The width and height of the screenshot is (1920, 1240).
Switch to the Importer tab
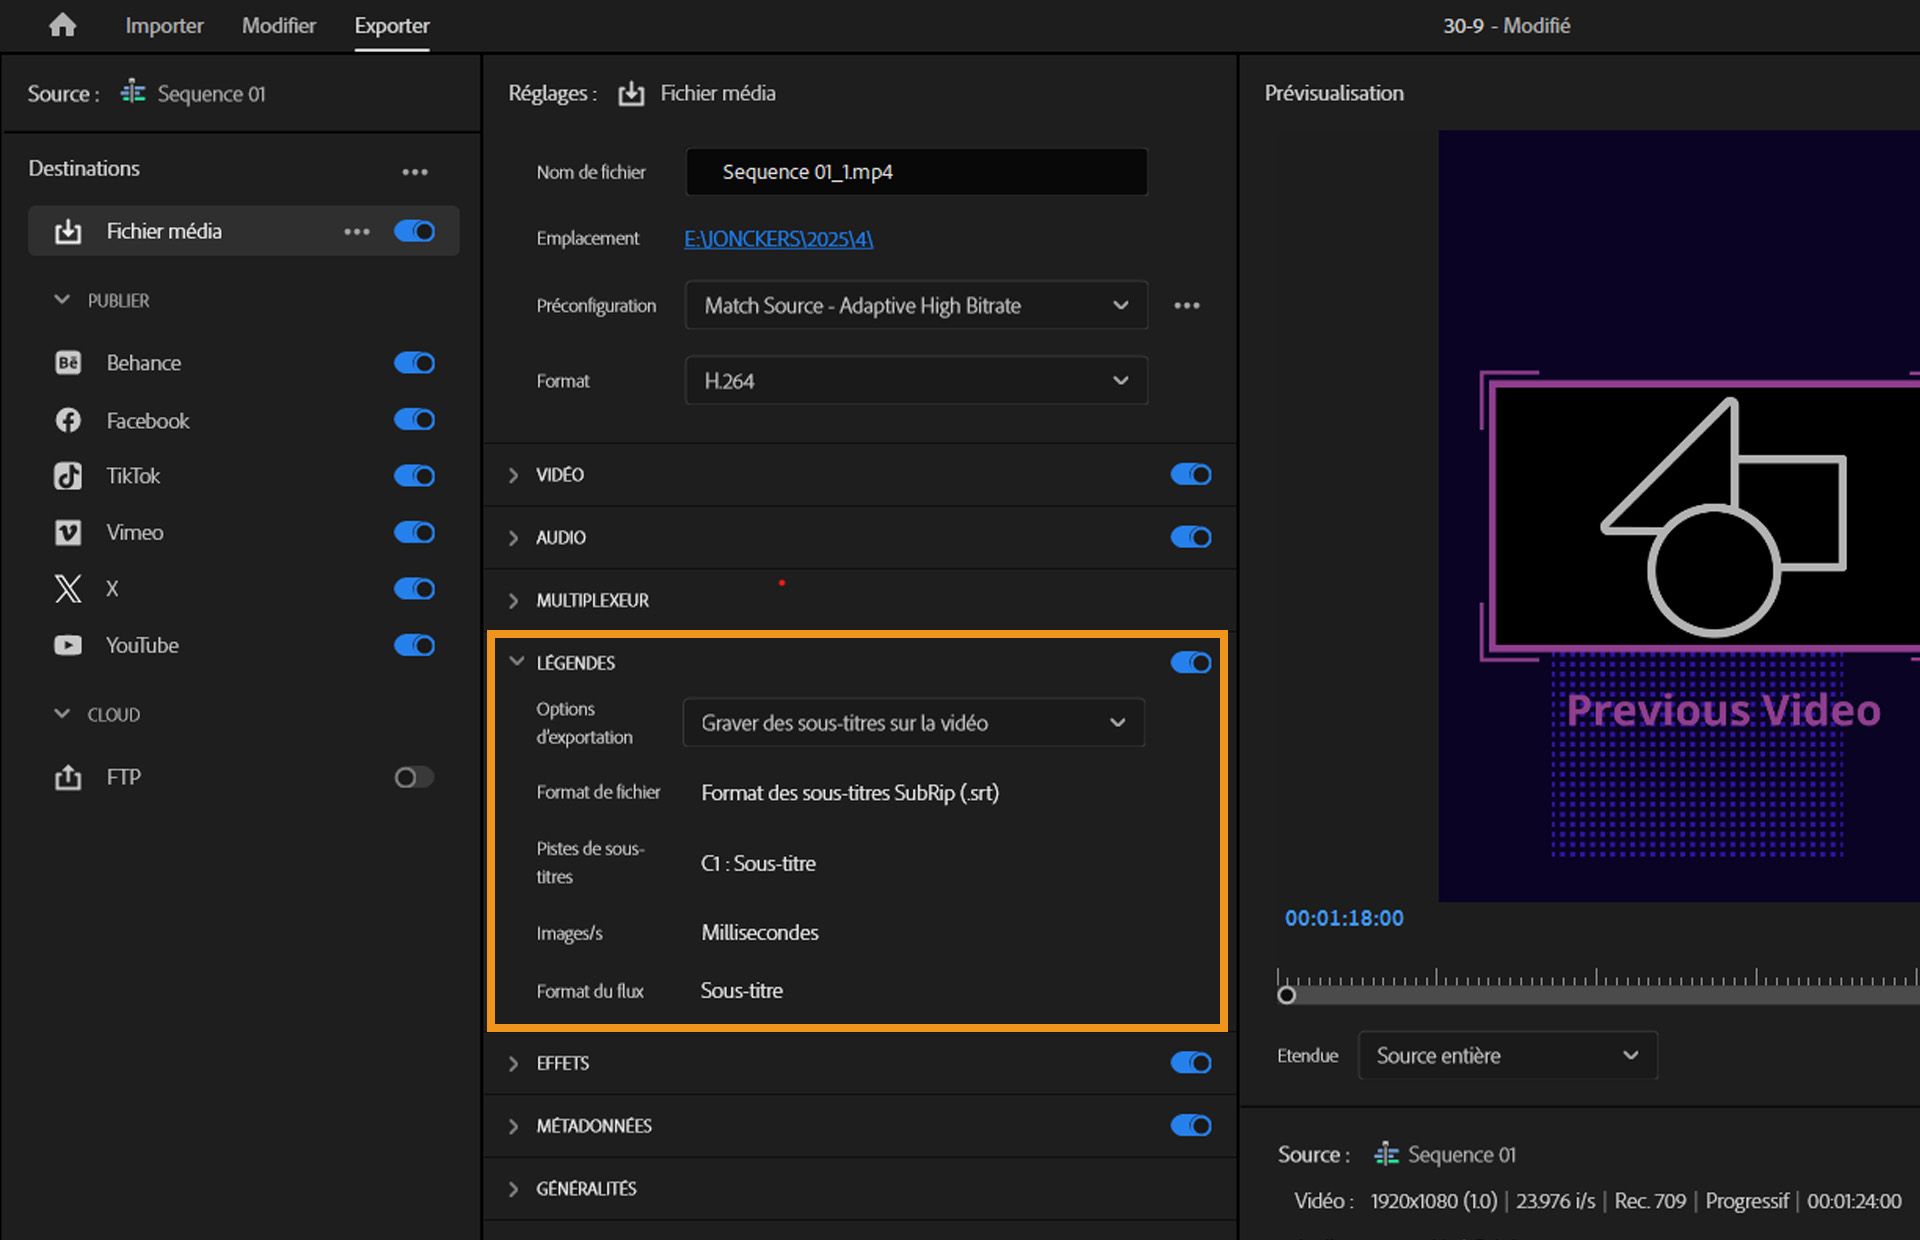coord(163,25)
